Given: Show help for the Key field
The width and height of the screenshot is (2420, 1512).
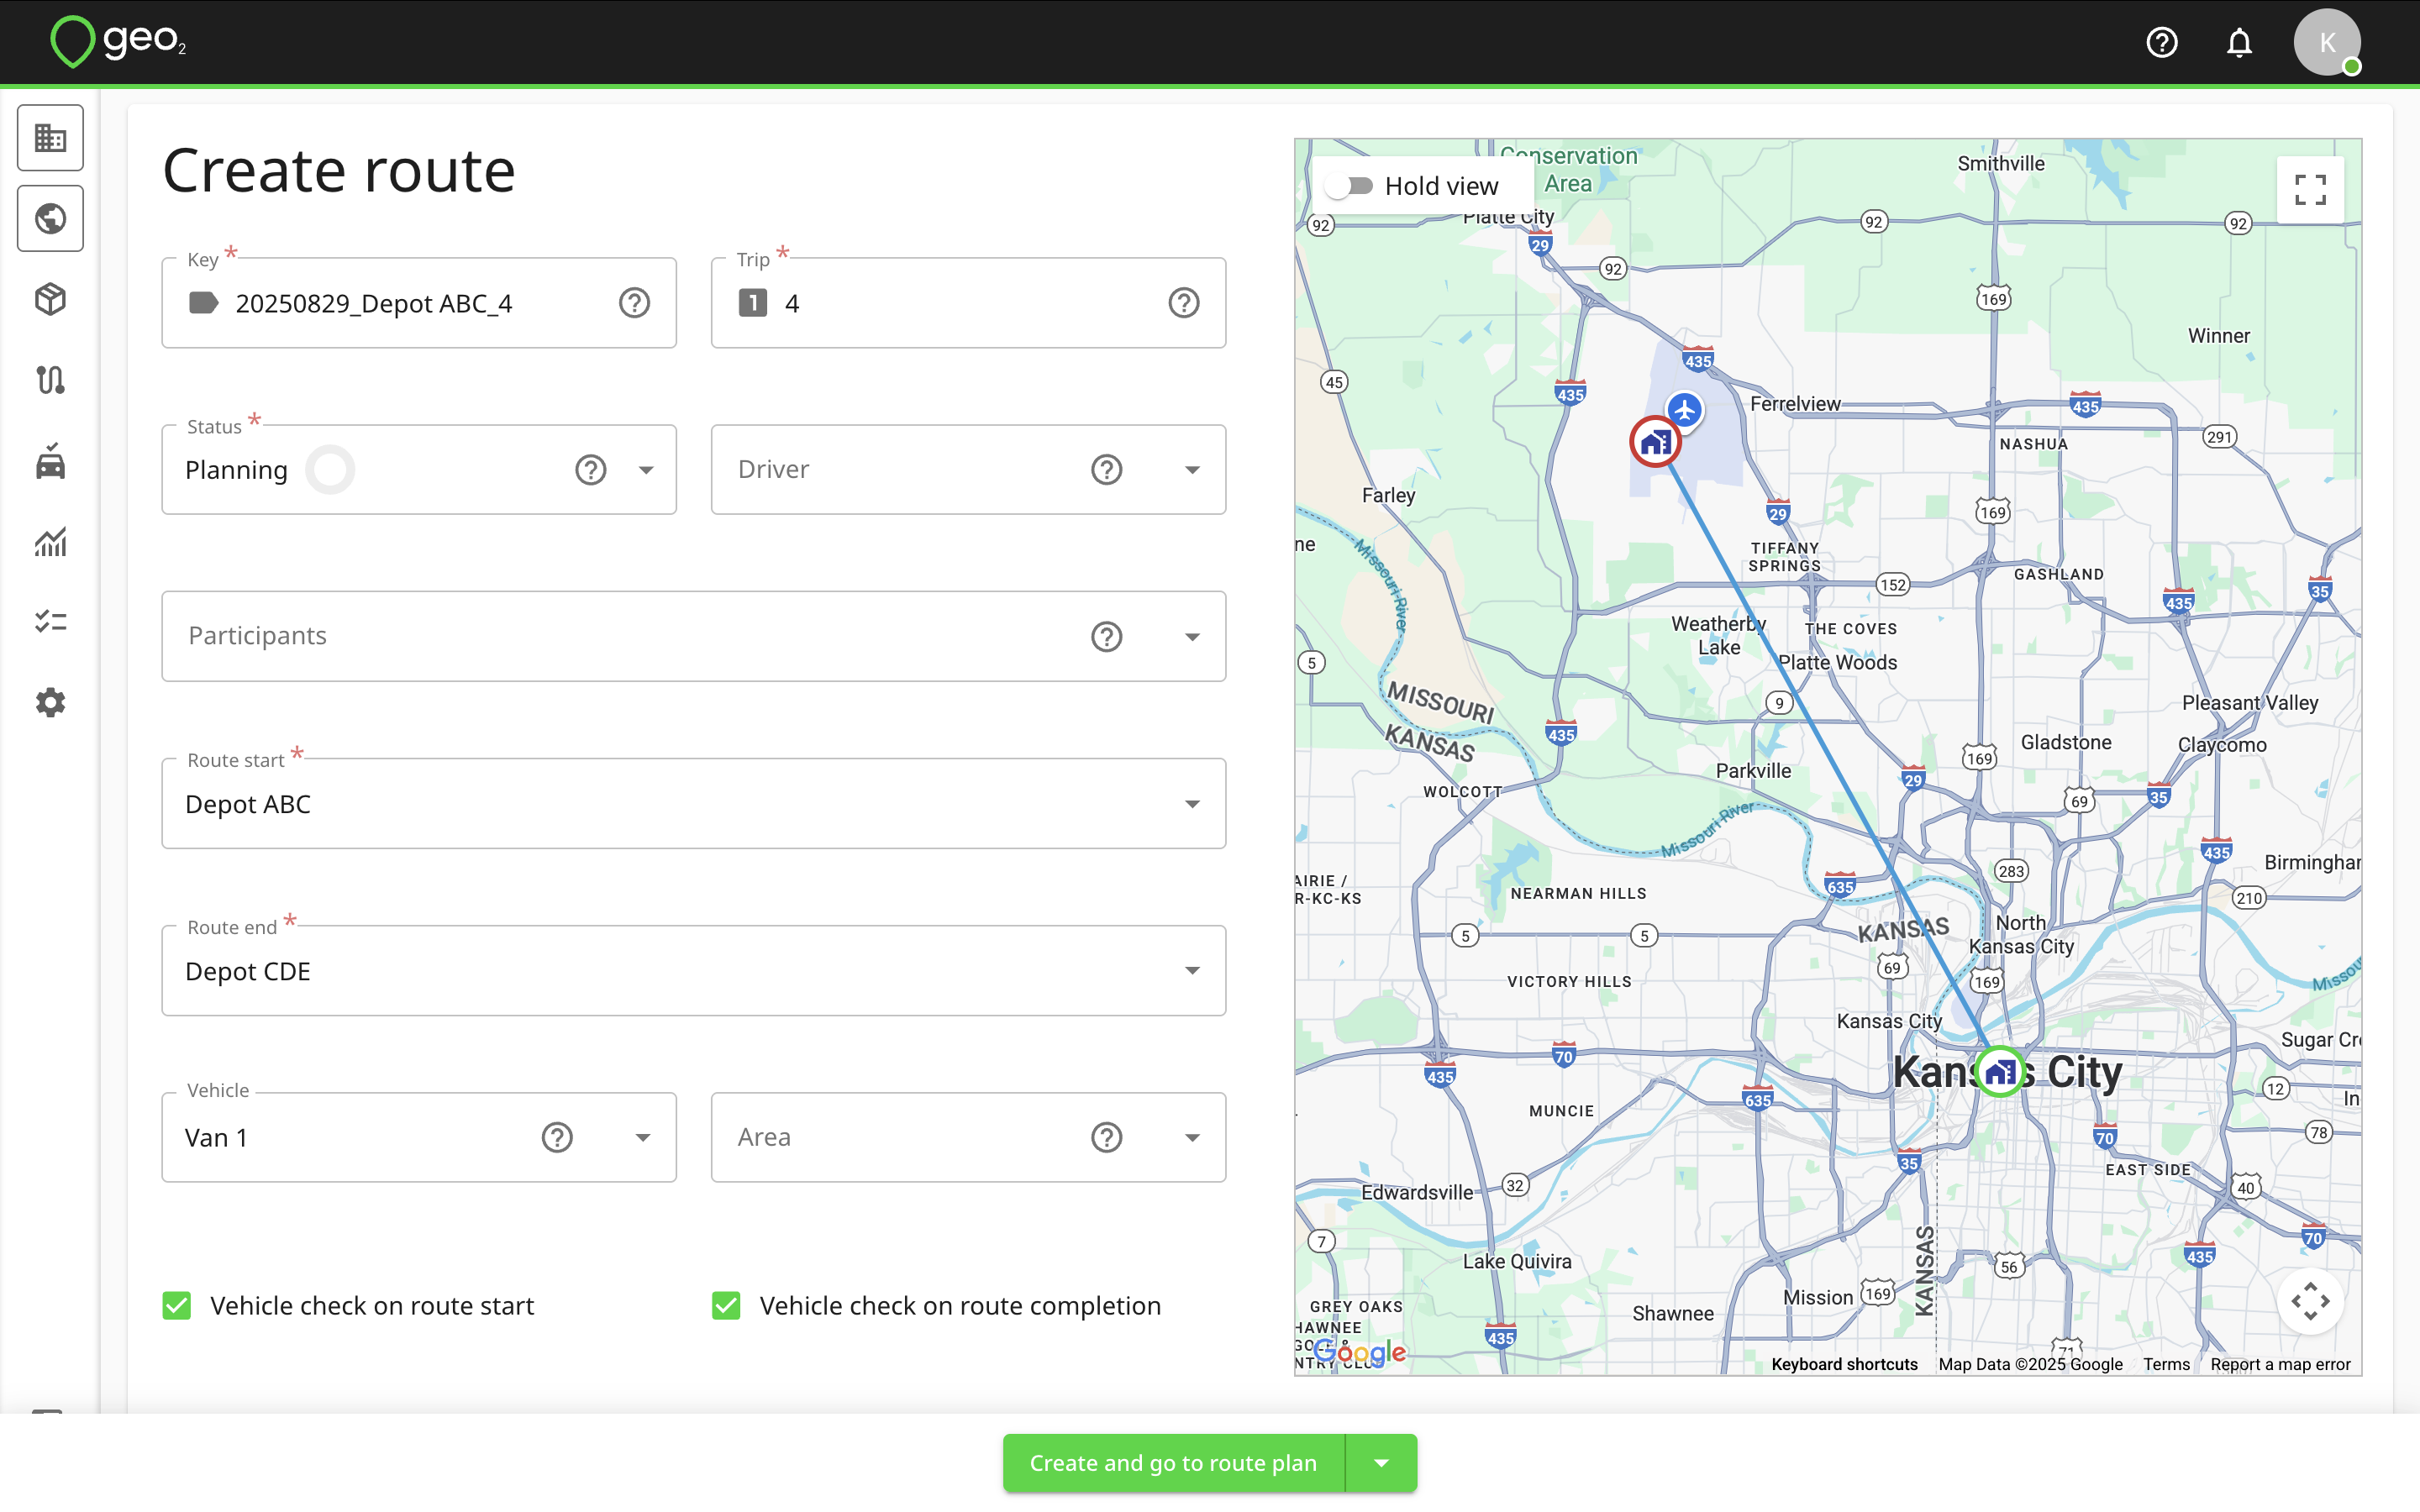Looking at the screenshot, I should (634, 303).
